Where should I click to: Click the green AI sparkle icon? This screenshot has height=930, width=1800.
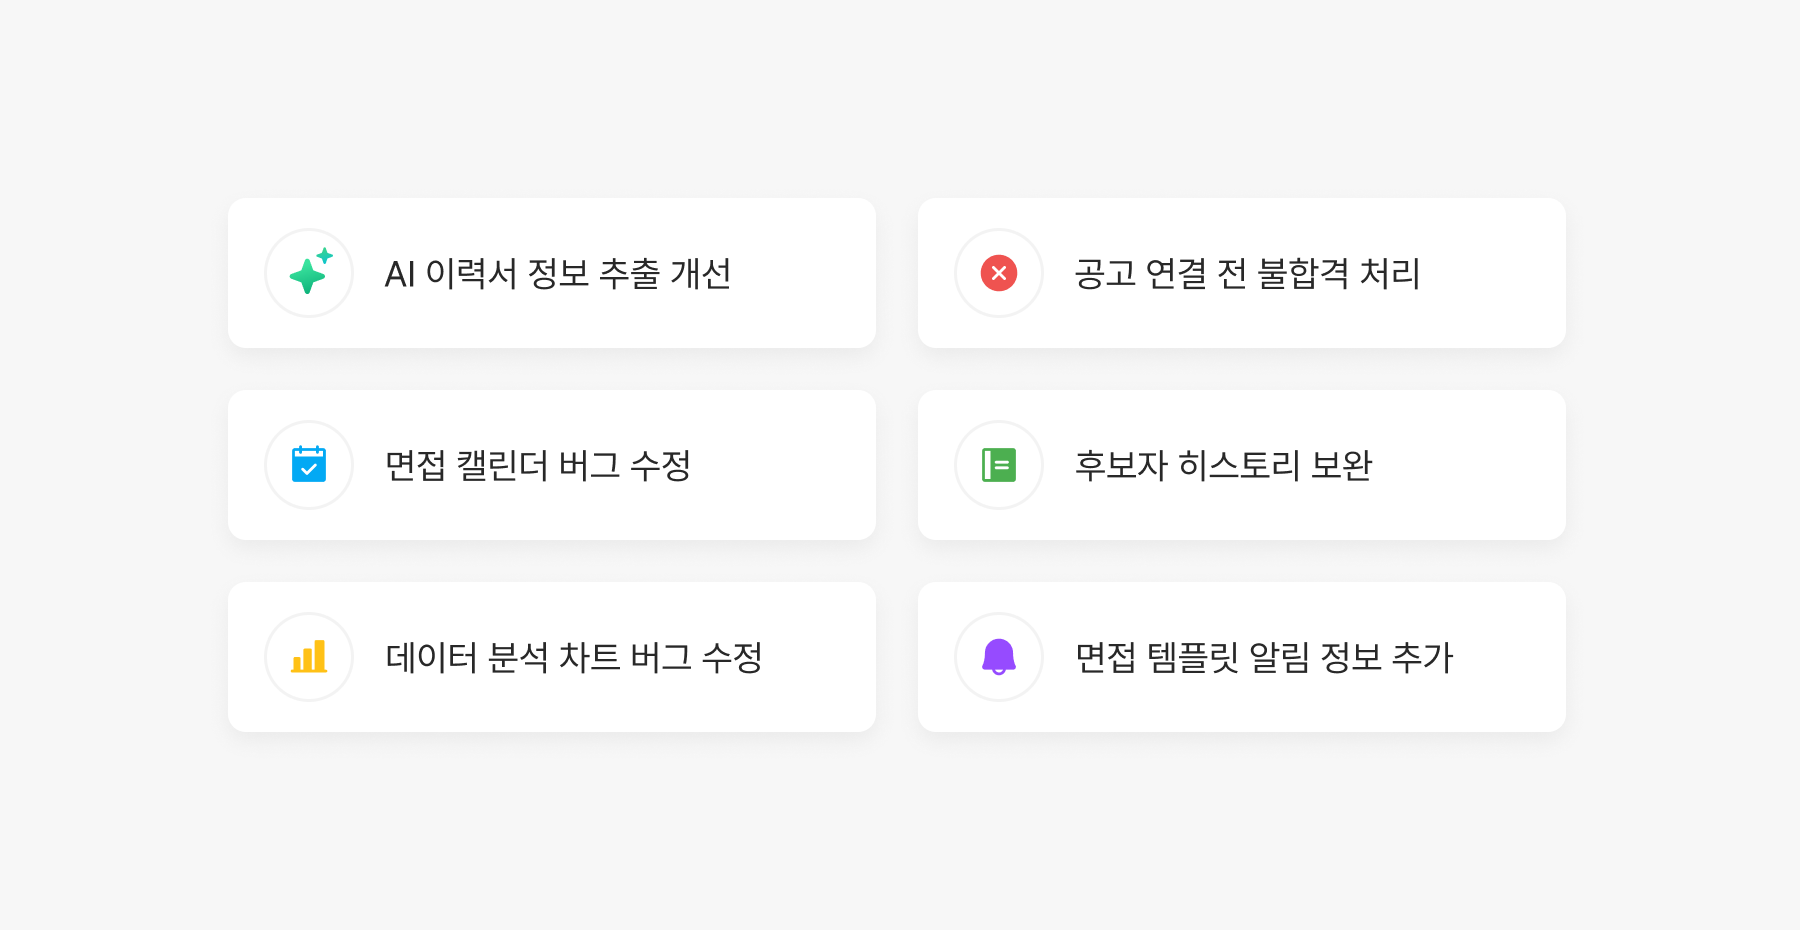pyautogui.click(x=308, y=274)
